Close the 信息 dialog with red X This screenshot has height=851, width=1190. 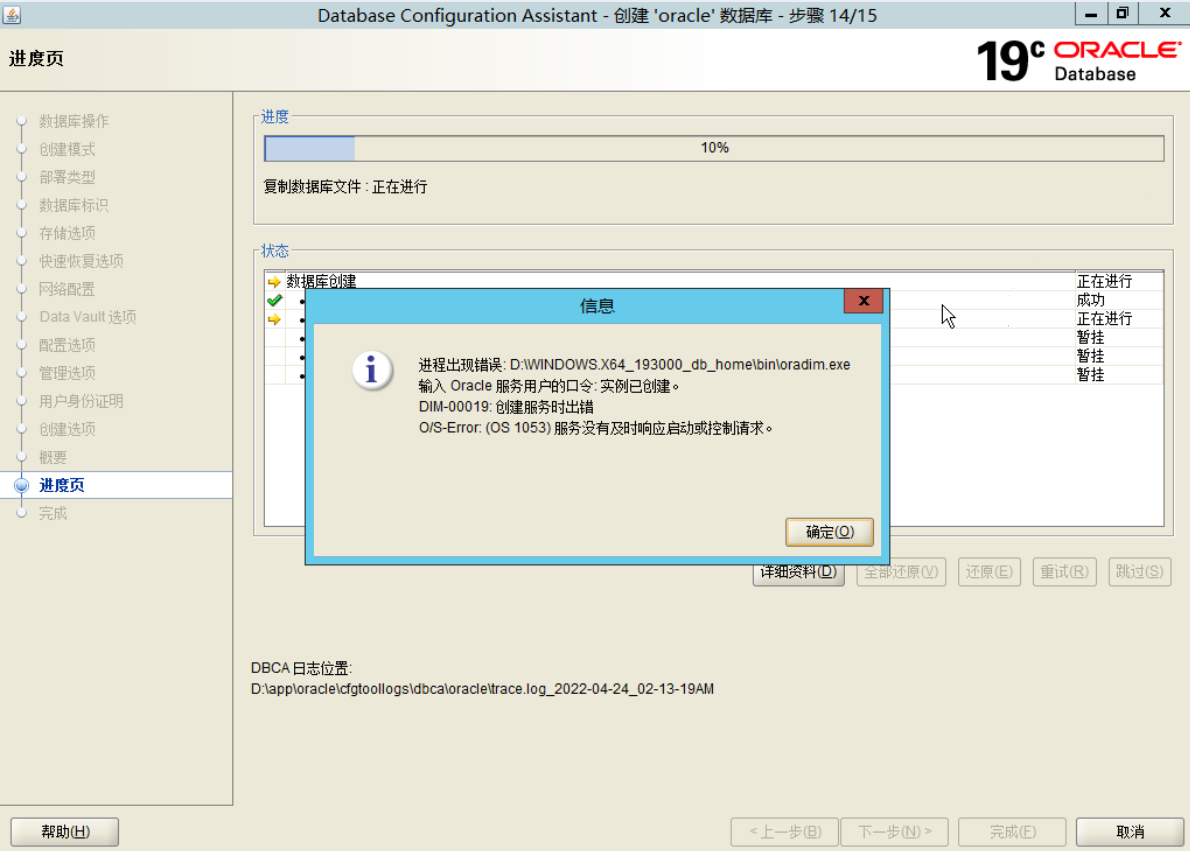(x=863, y=301)
